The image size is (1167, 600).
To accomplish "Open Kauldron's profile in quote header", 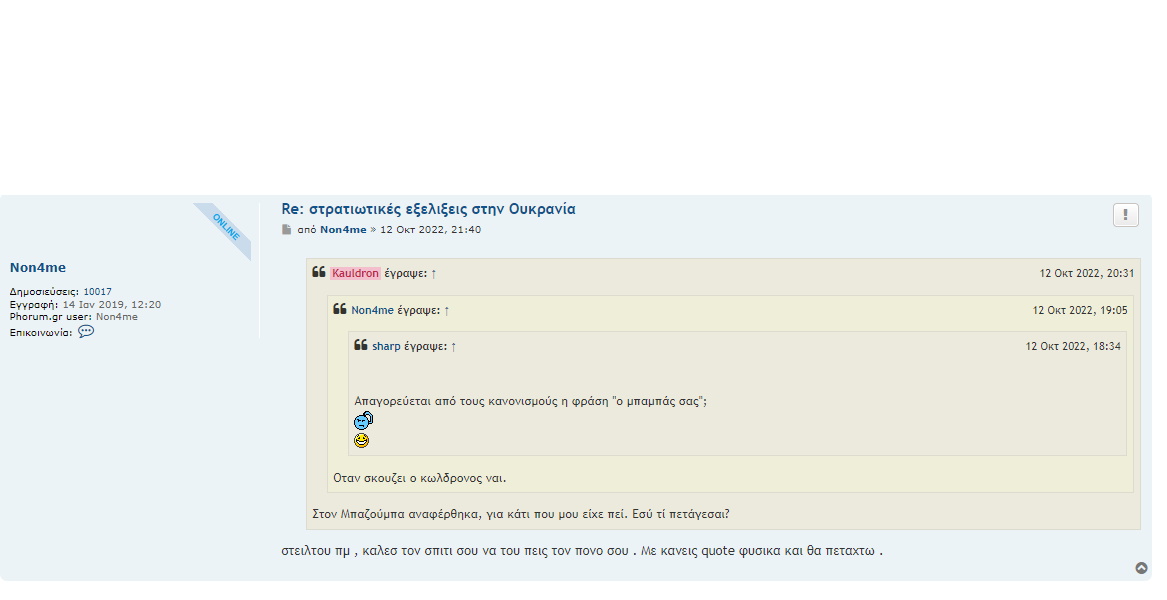I will tap(355, 273).
